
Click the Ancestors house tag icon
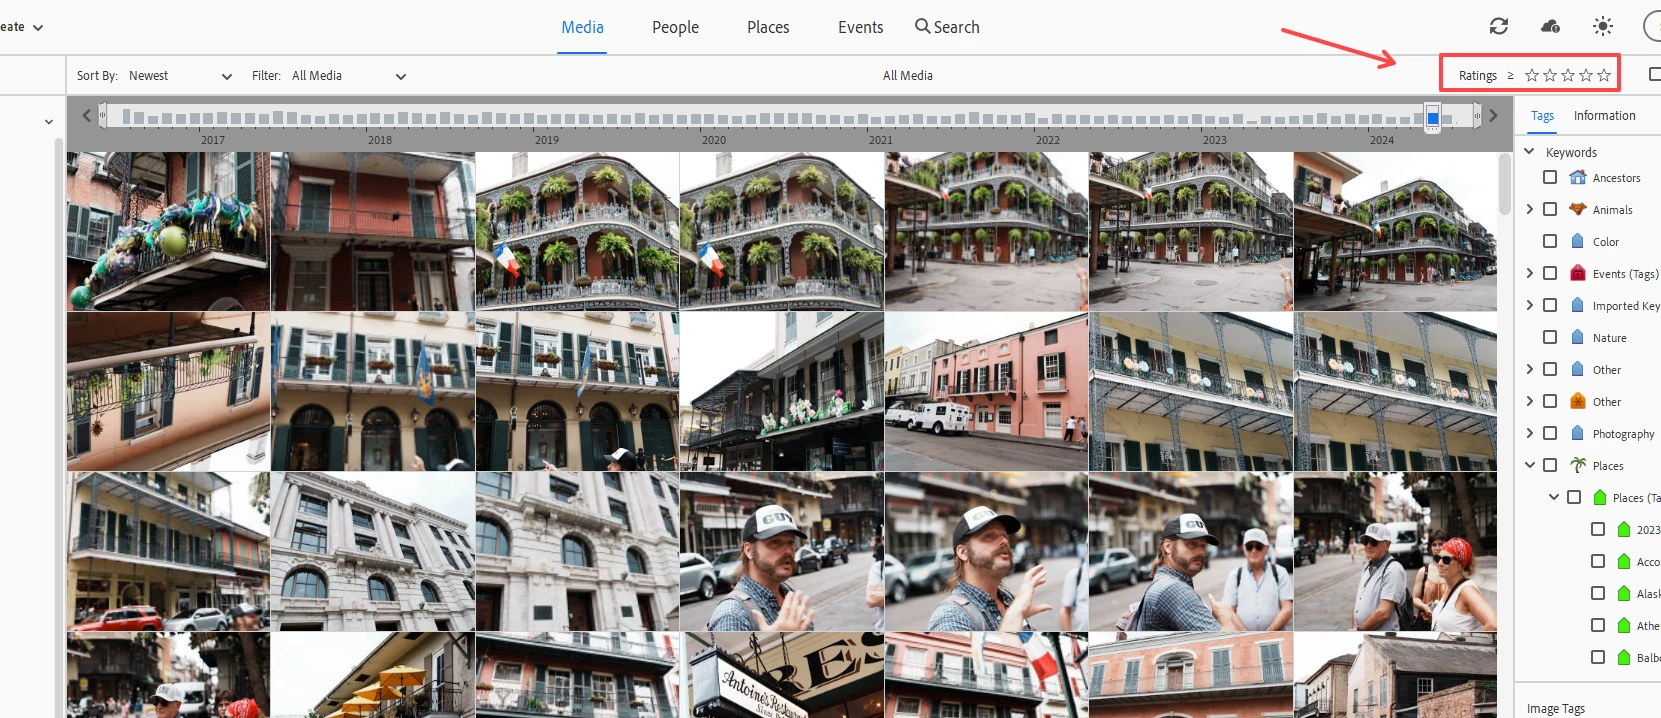(1578, 177)
